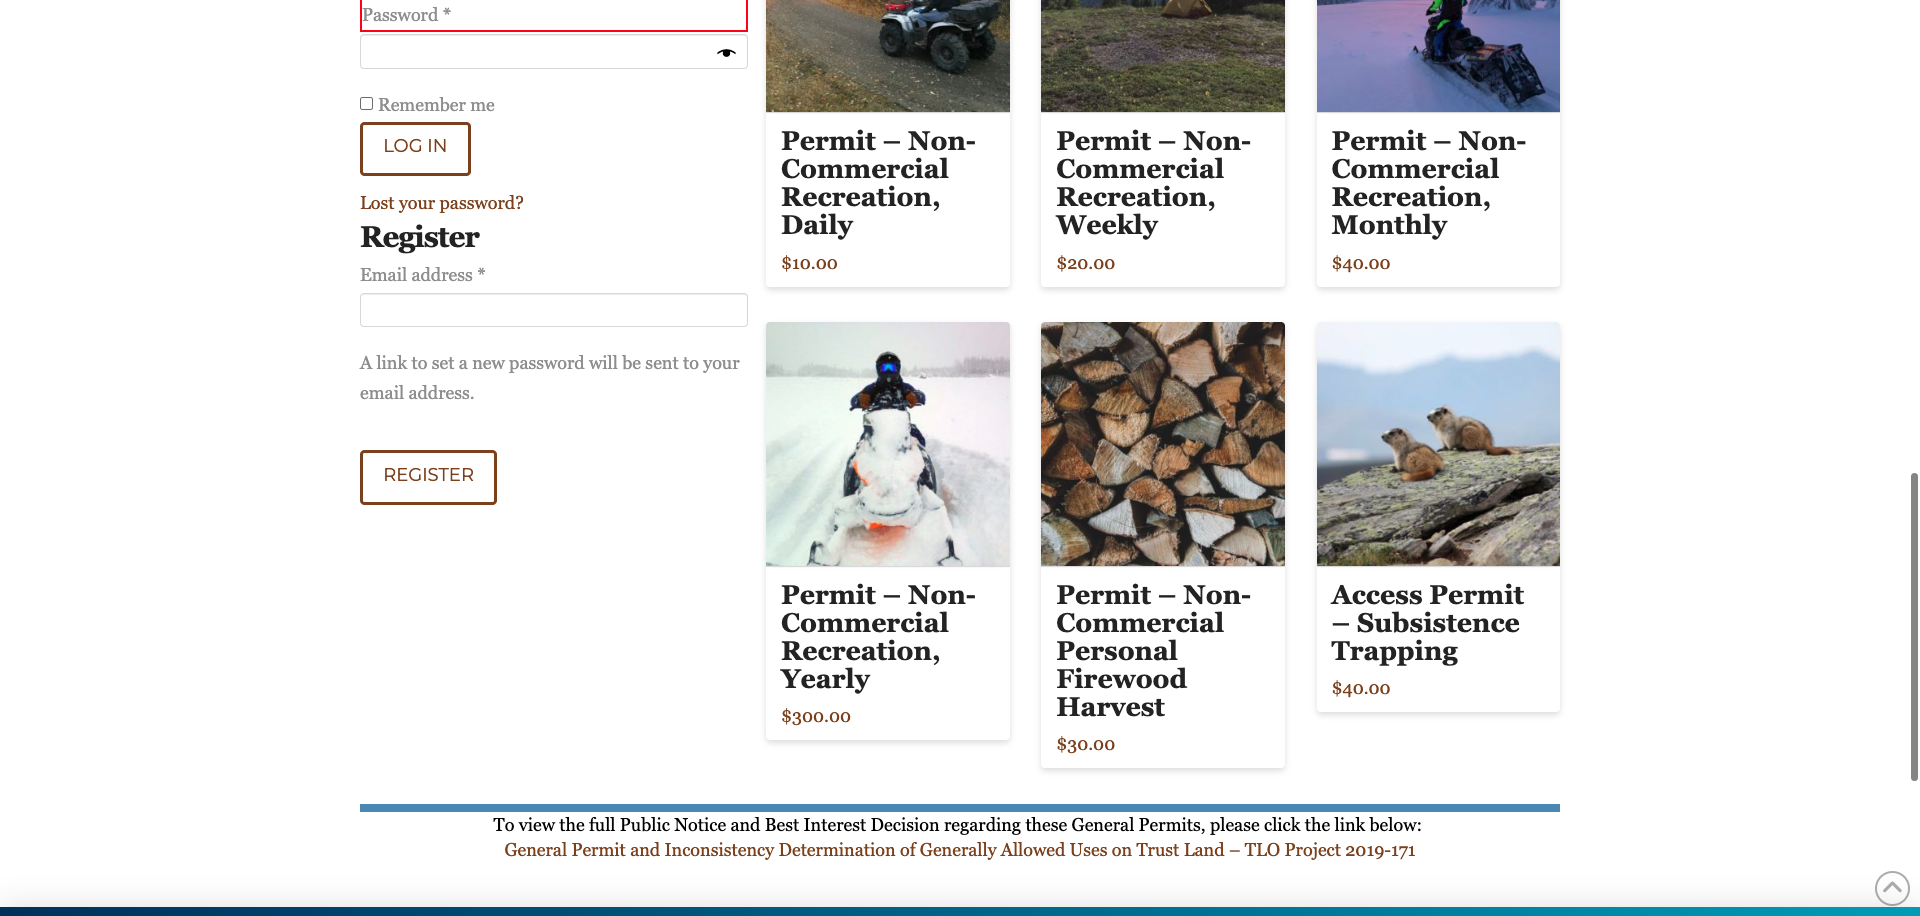Click the marmots on rocks thumbnail
This screenshot has width=1920, height=916.
click(x=1437, y=444)
